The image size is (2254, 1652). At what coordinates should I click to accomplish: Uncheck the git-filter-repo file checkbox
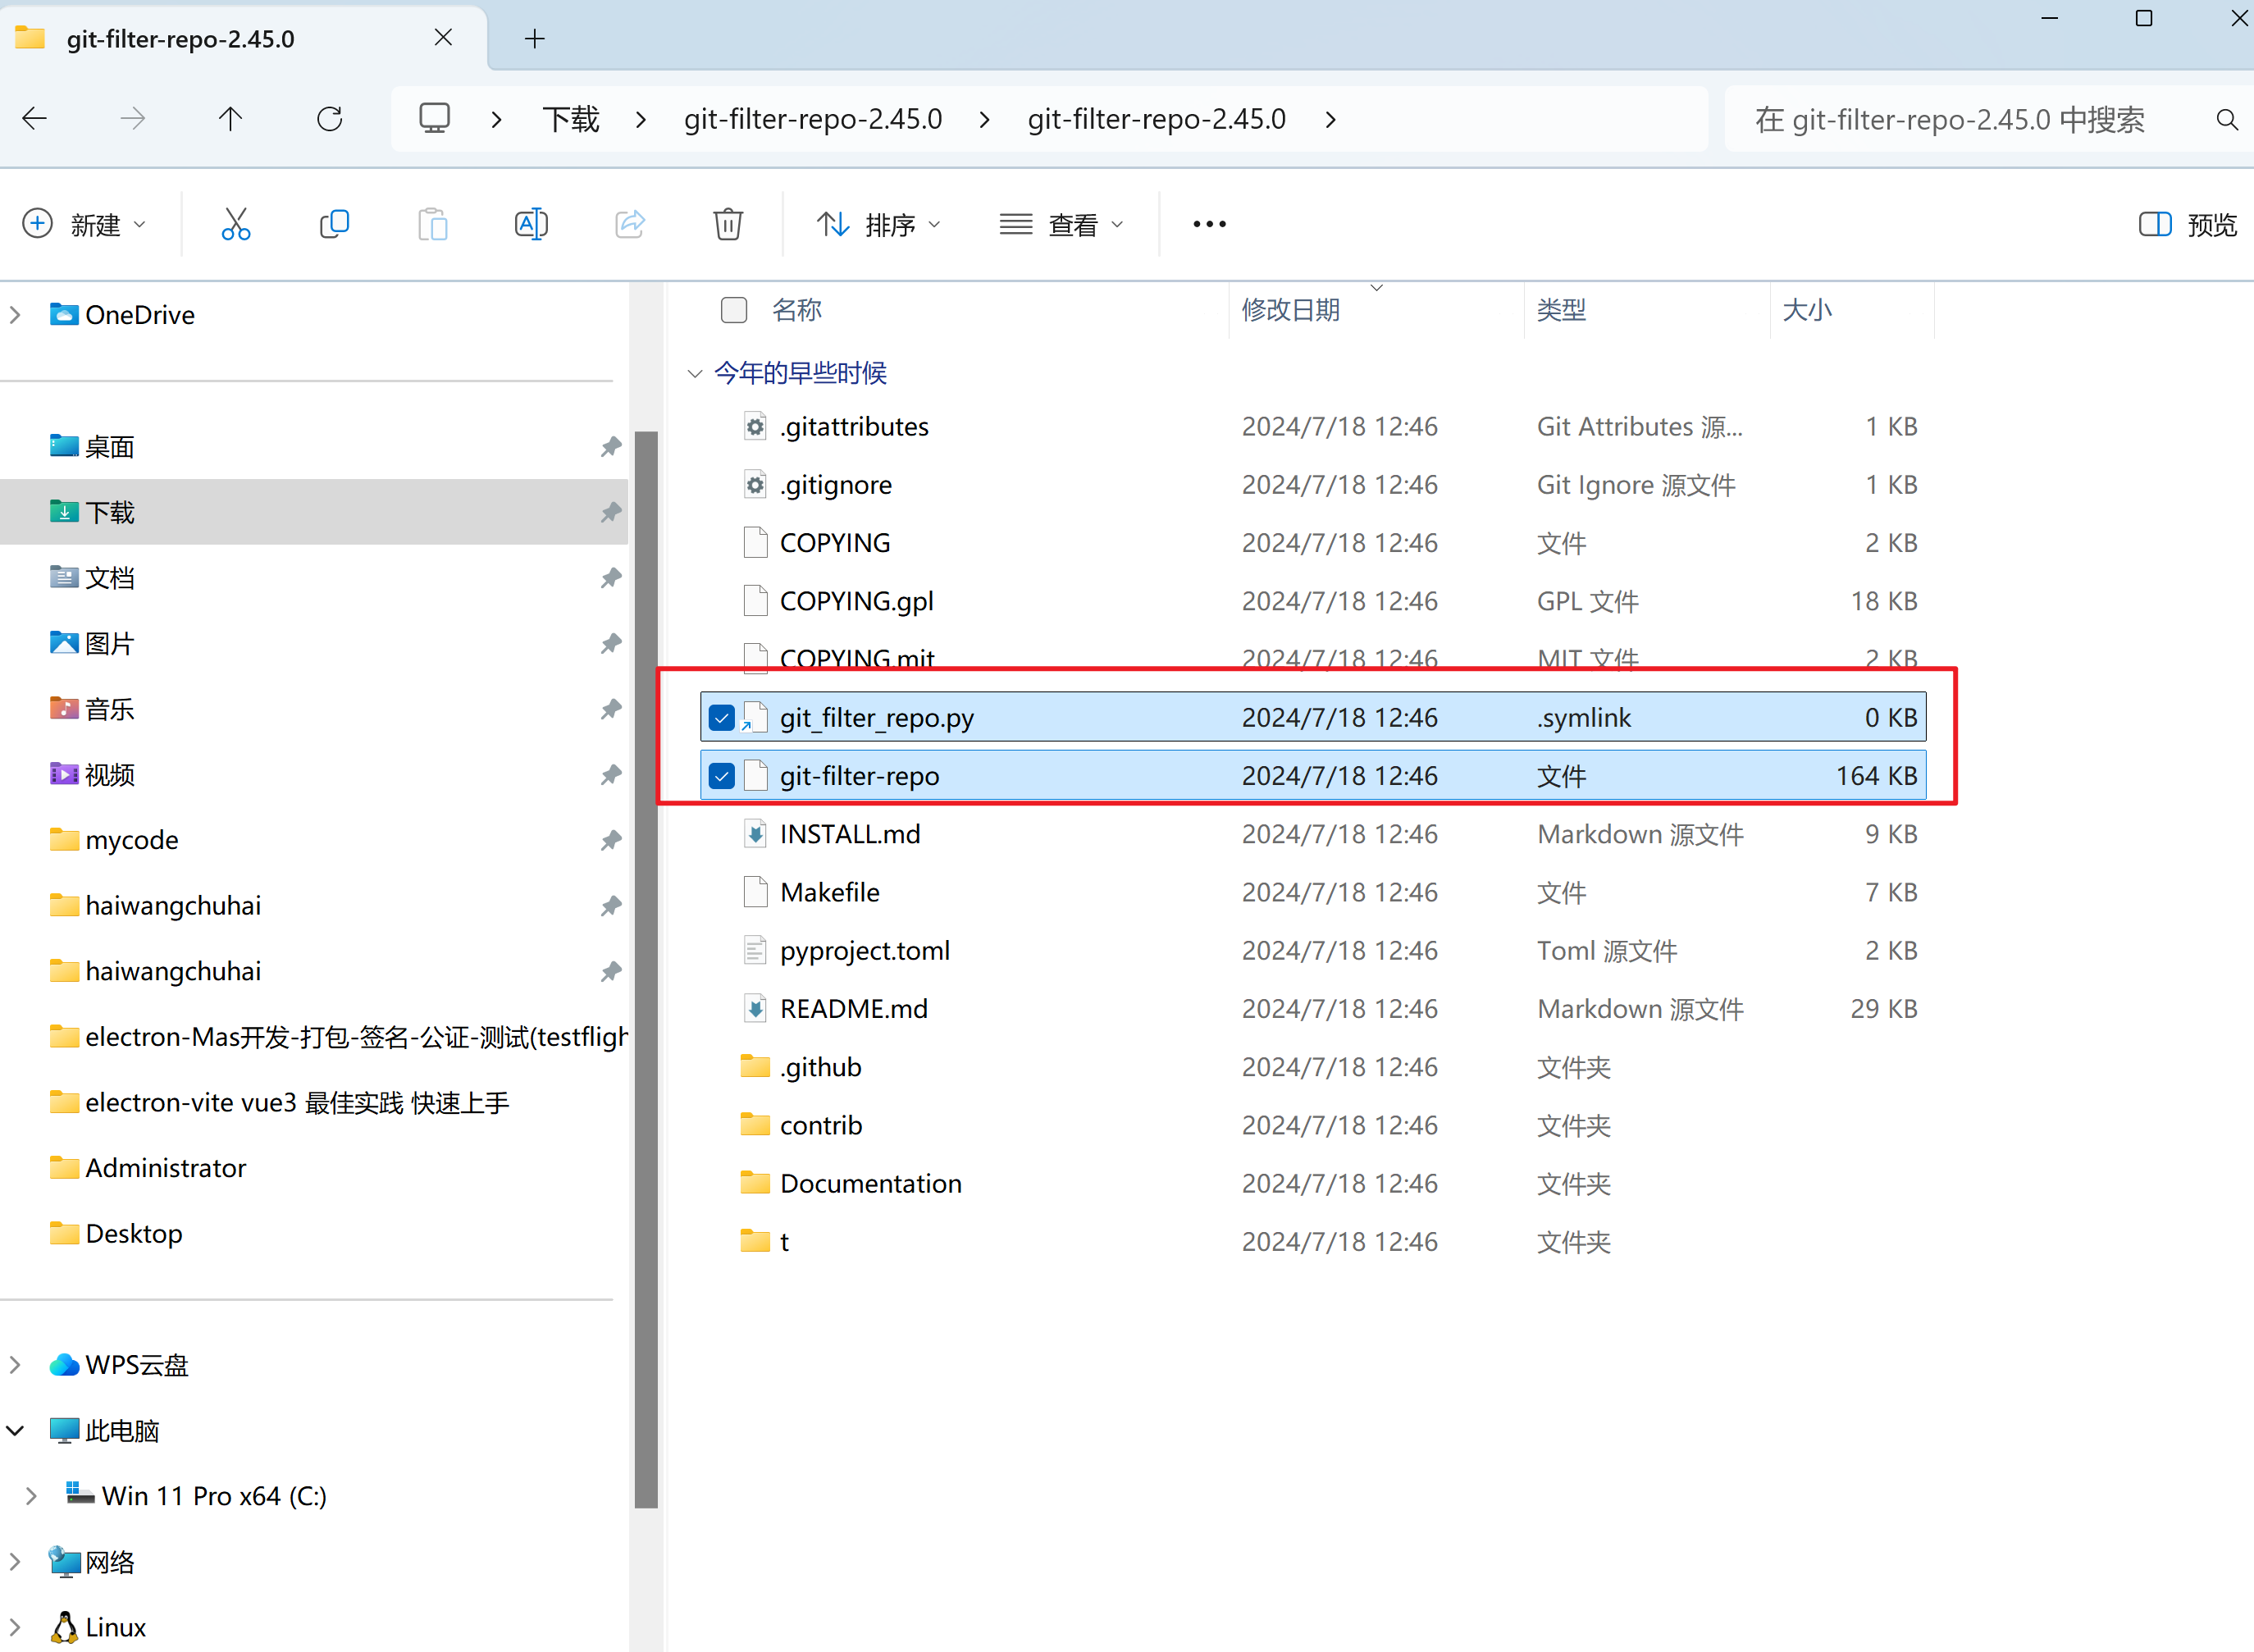721,776
